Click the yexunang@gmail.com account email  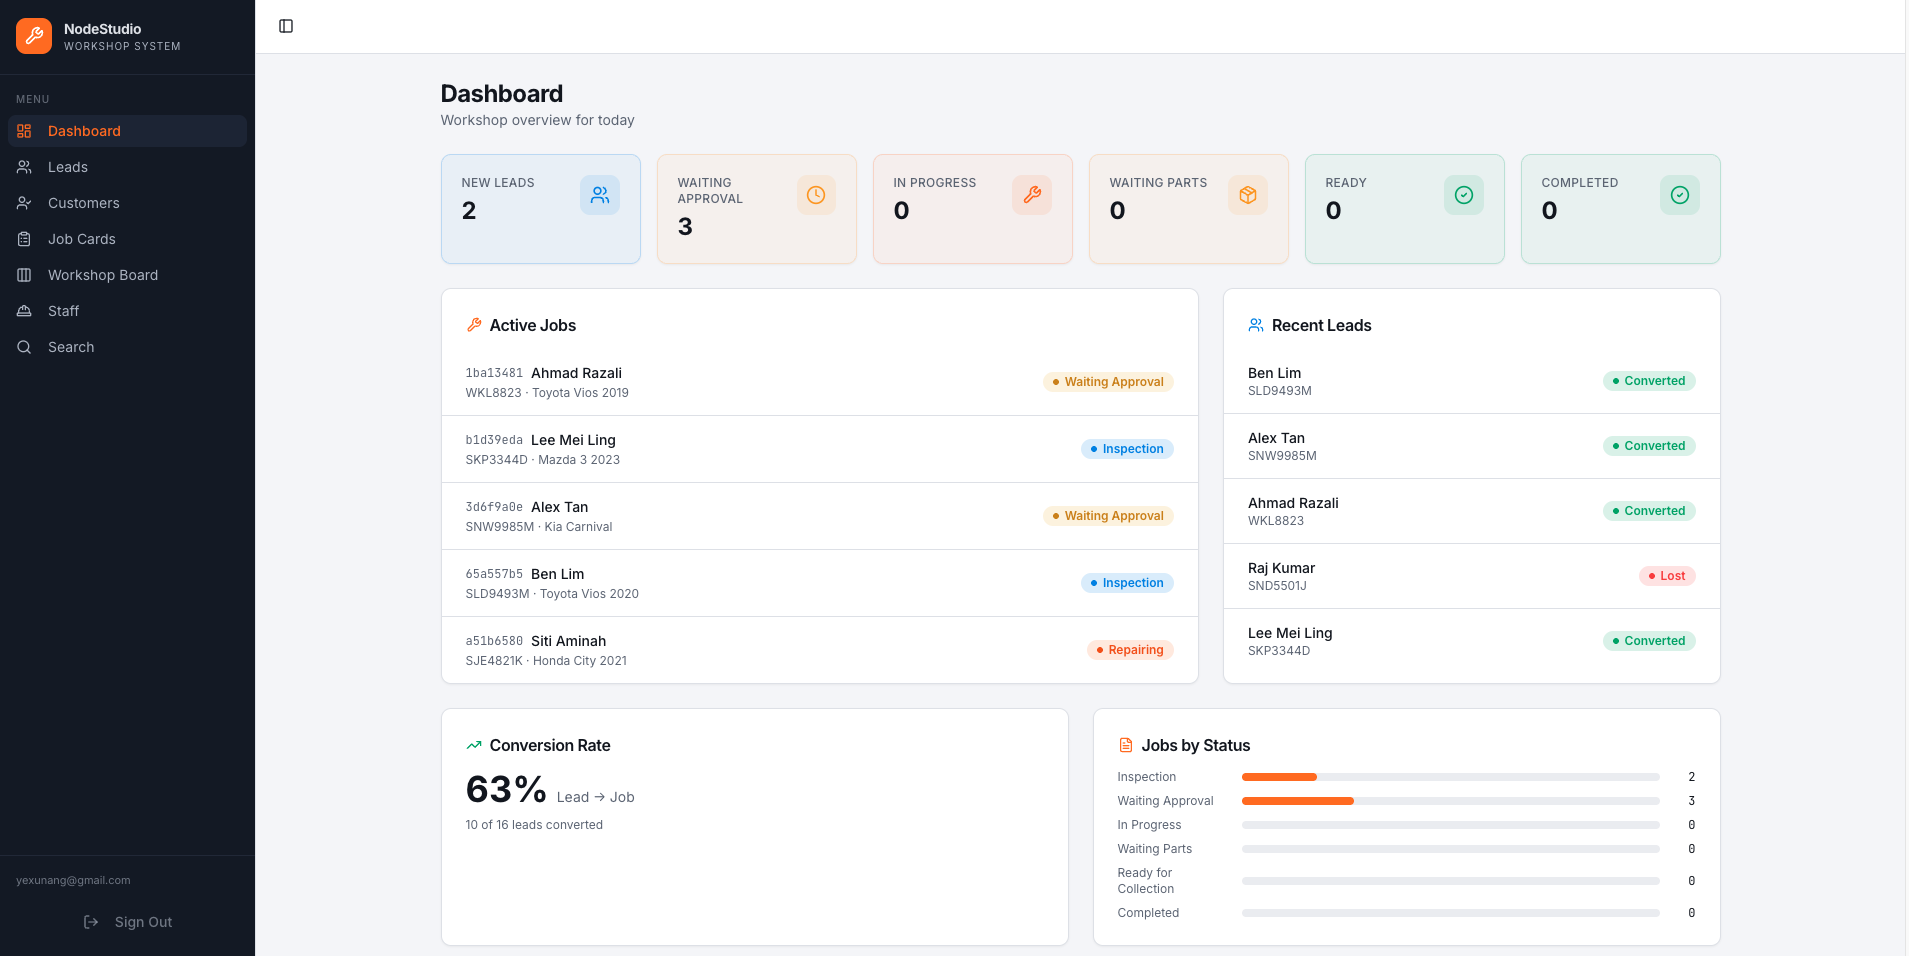point(73,881)
